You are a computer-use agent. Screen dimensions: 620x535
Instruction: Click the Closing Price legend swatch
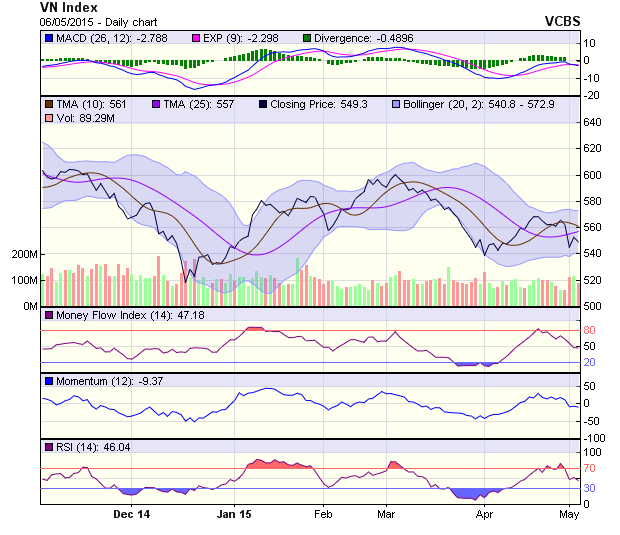click(x=262, y=103)
